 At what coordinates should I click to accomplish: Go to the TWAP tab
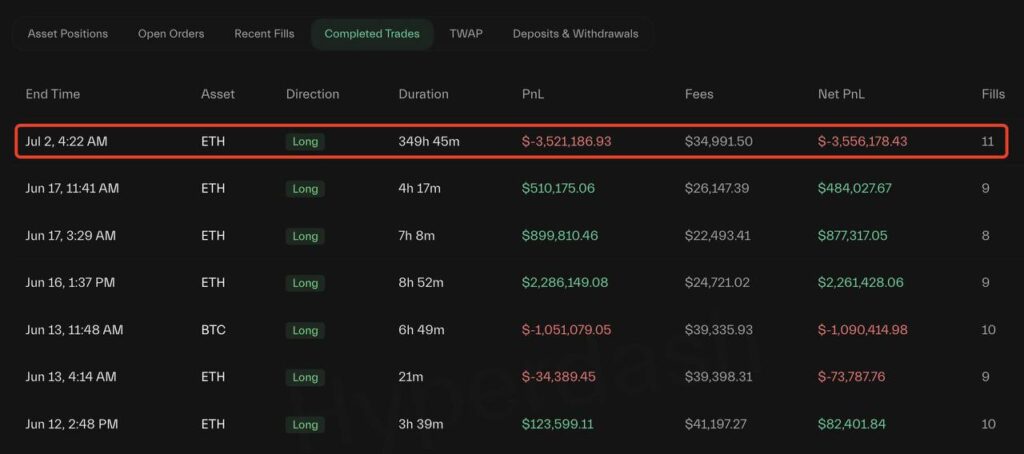(466, 34)
